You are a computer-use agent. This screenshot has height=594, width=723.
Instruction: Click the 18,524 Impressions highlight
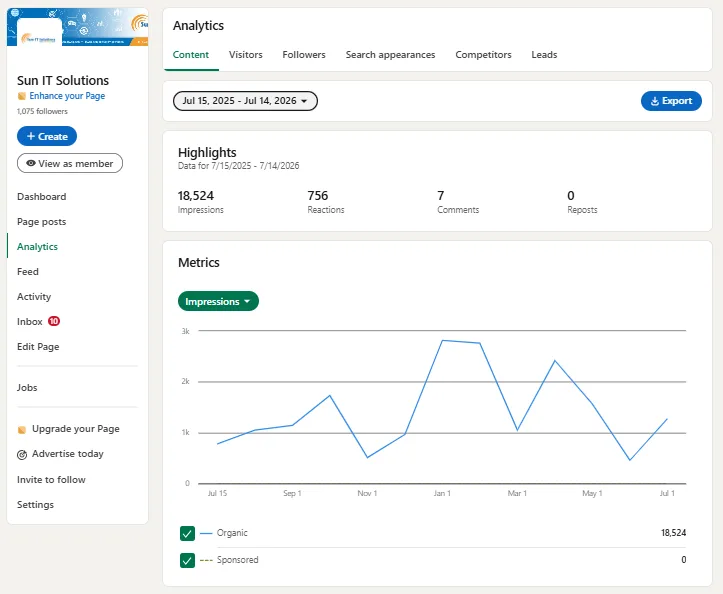click(201, 202)
